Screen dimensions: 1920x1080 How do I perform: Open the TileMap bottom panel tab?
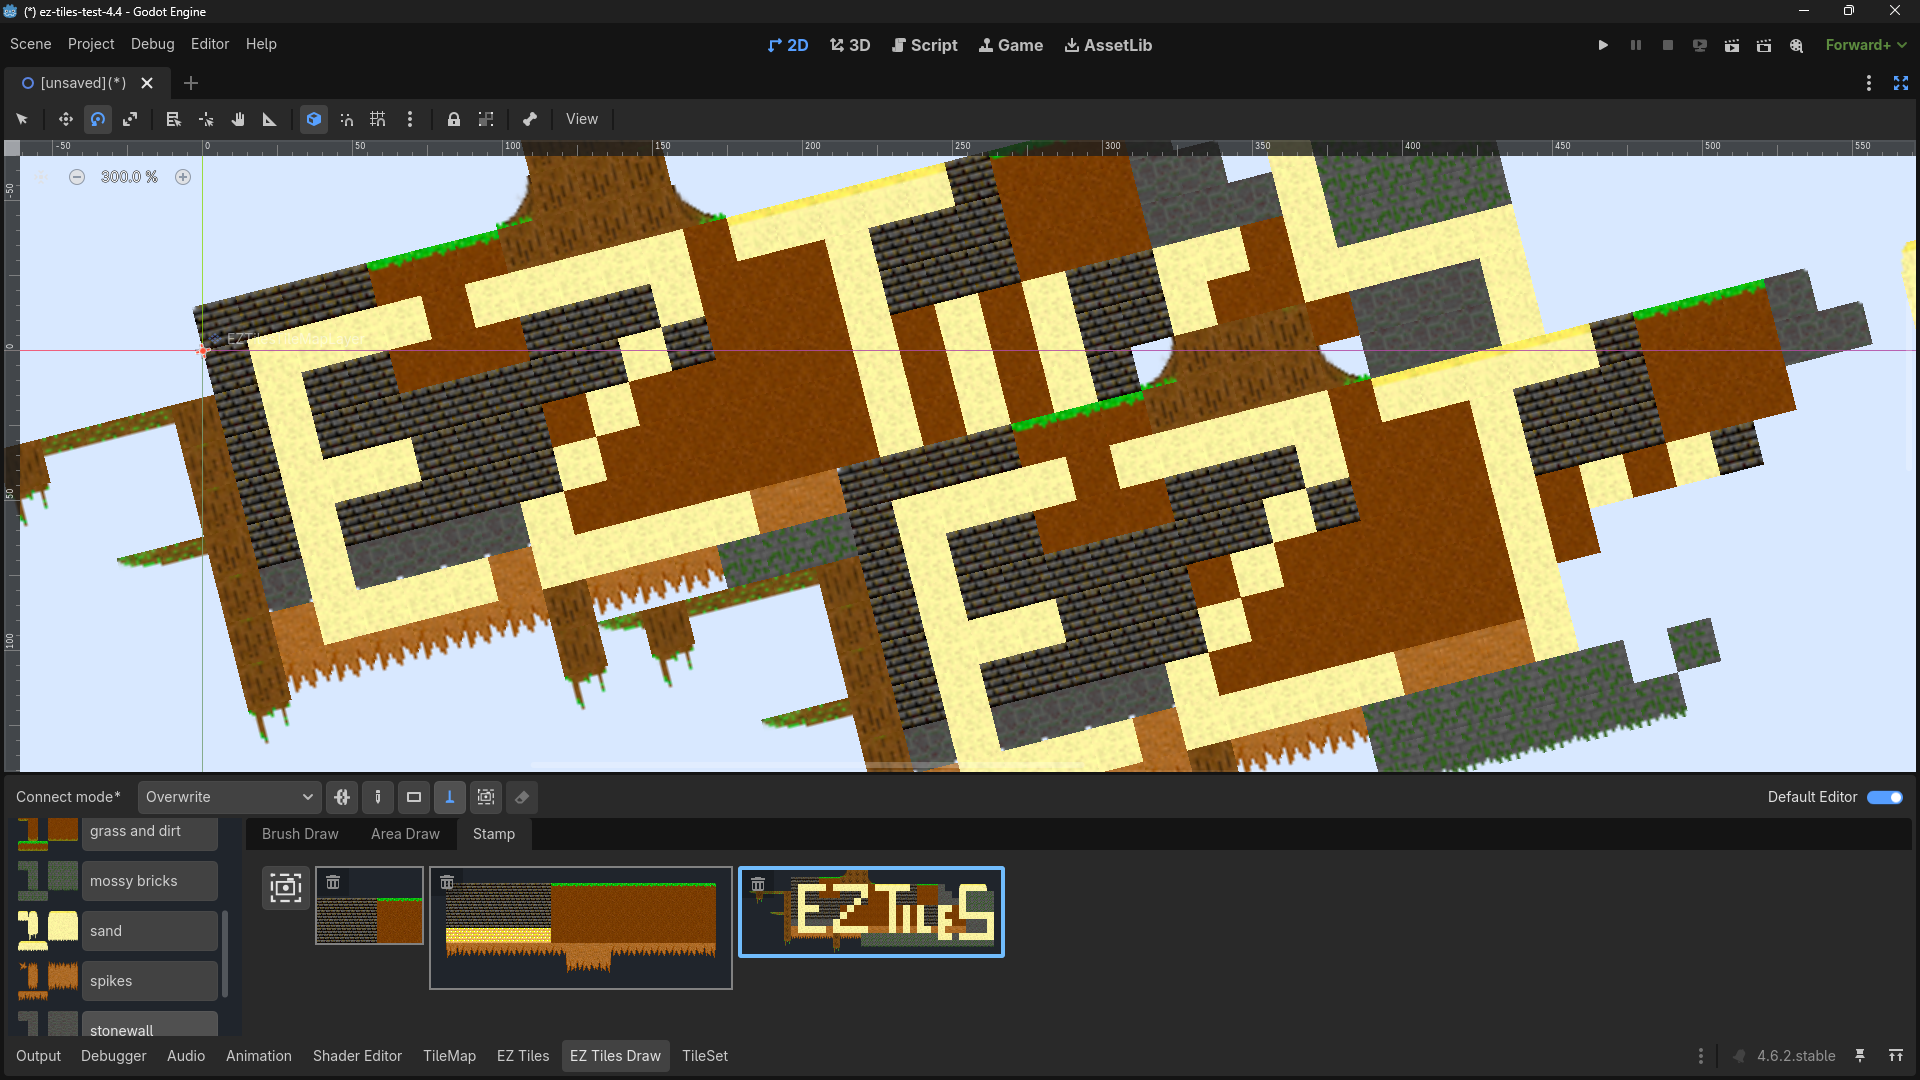[x=449, y=1056]
